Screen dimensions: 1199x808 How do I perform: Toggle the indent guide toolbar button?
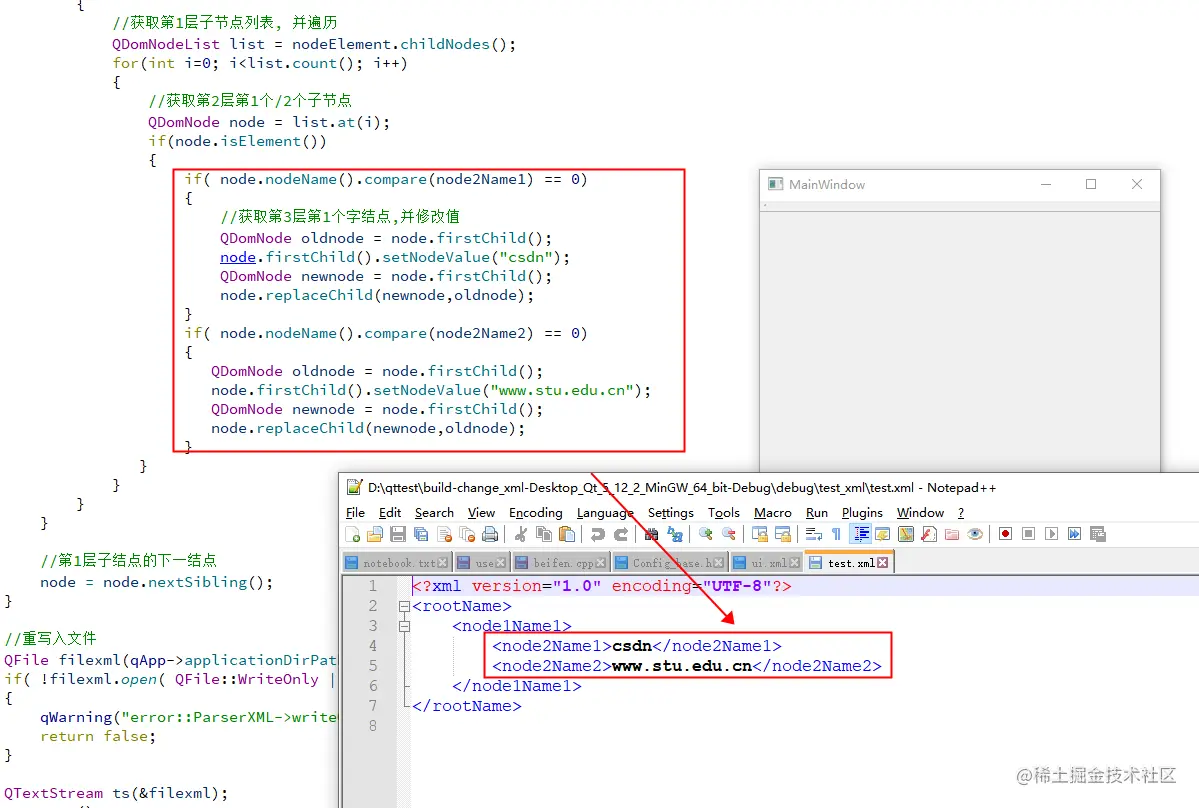[860, 534]
